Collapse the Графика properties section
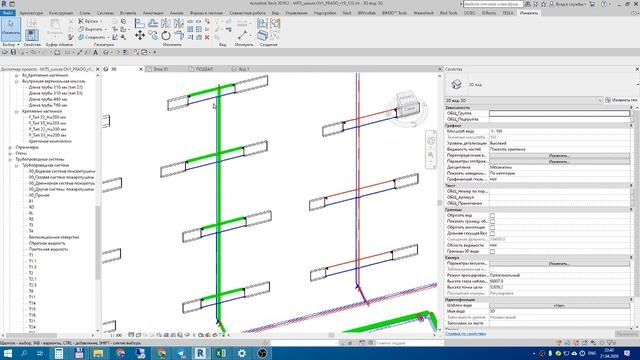Viewport: 640px width, 360px height. click(631, 126)
